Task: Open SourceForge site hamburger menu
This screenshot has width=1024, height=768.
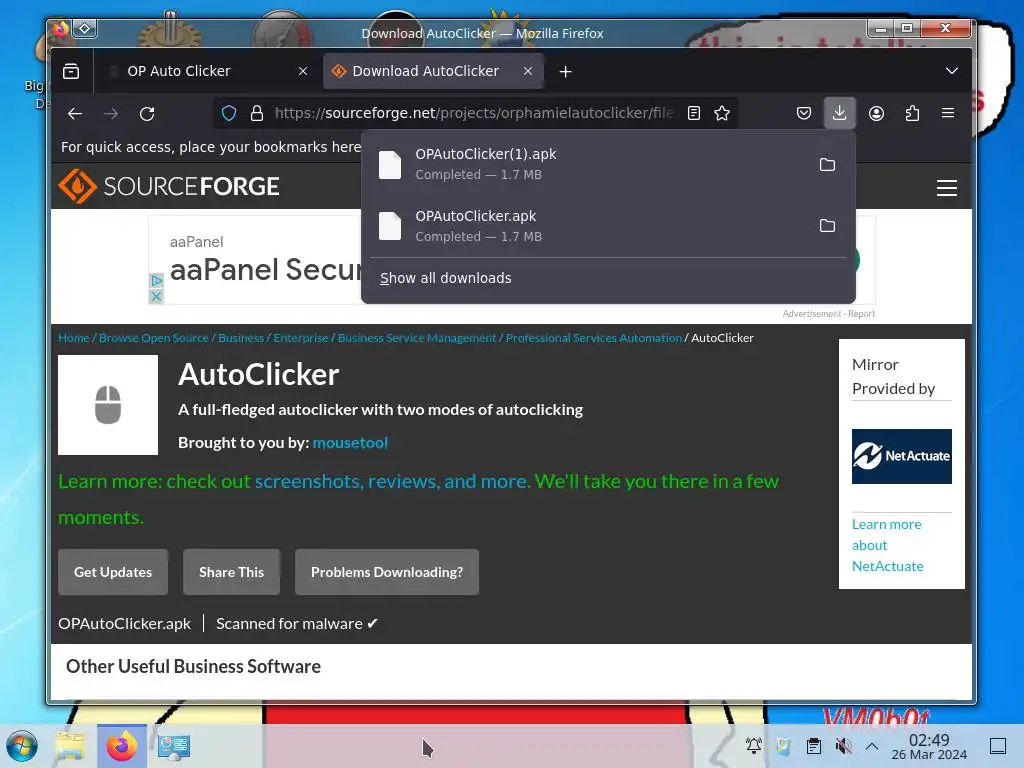Action: tap(947, 188)
